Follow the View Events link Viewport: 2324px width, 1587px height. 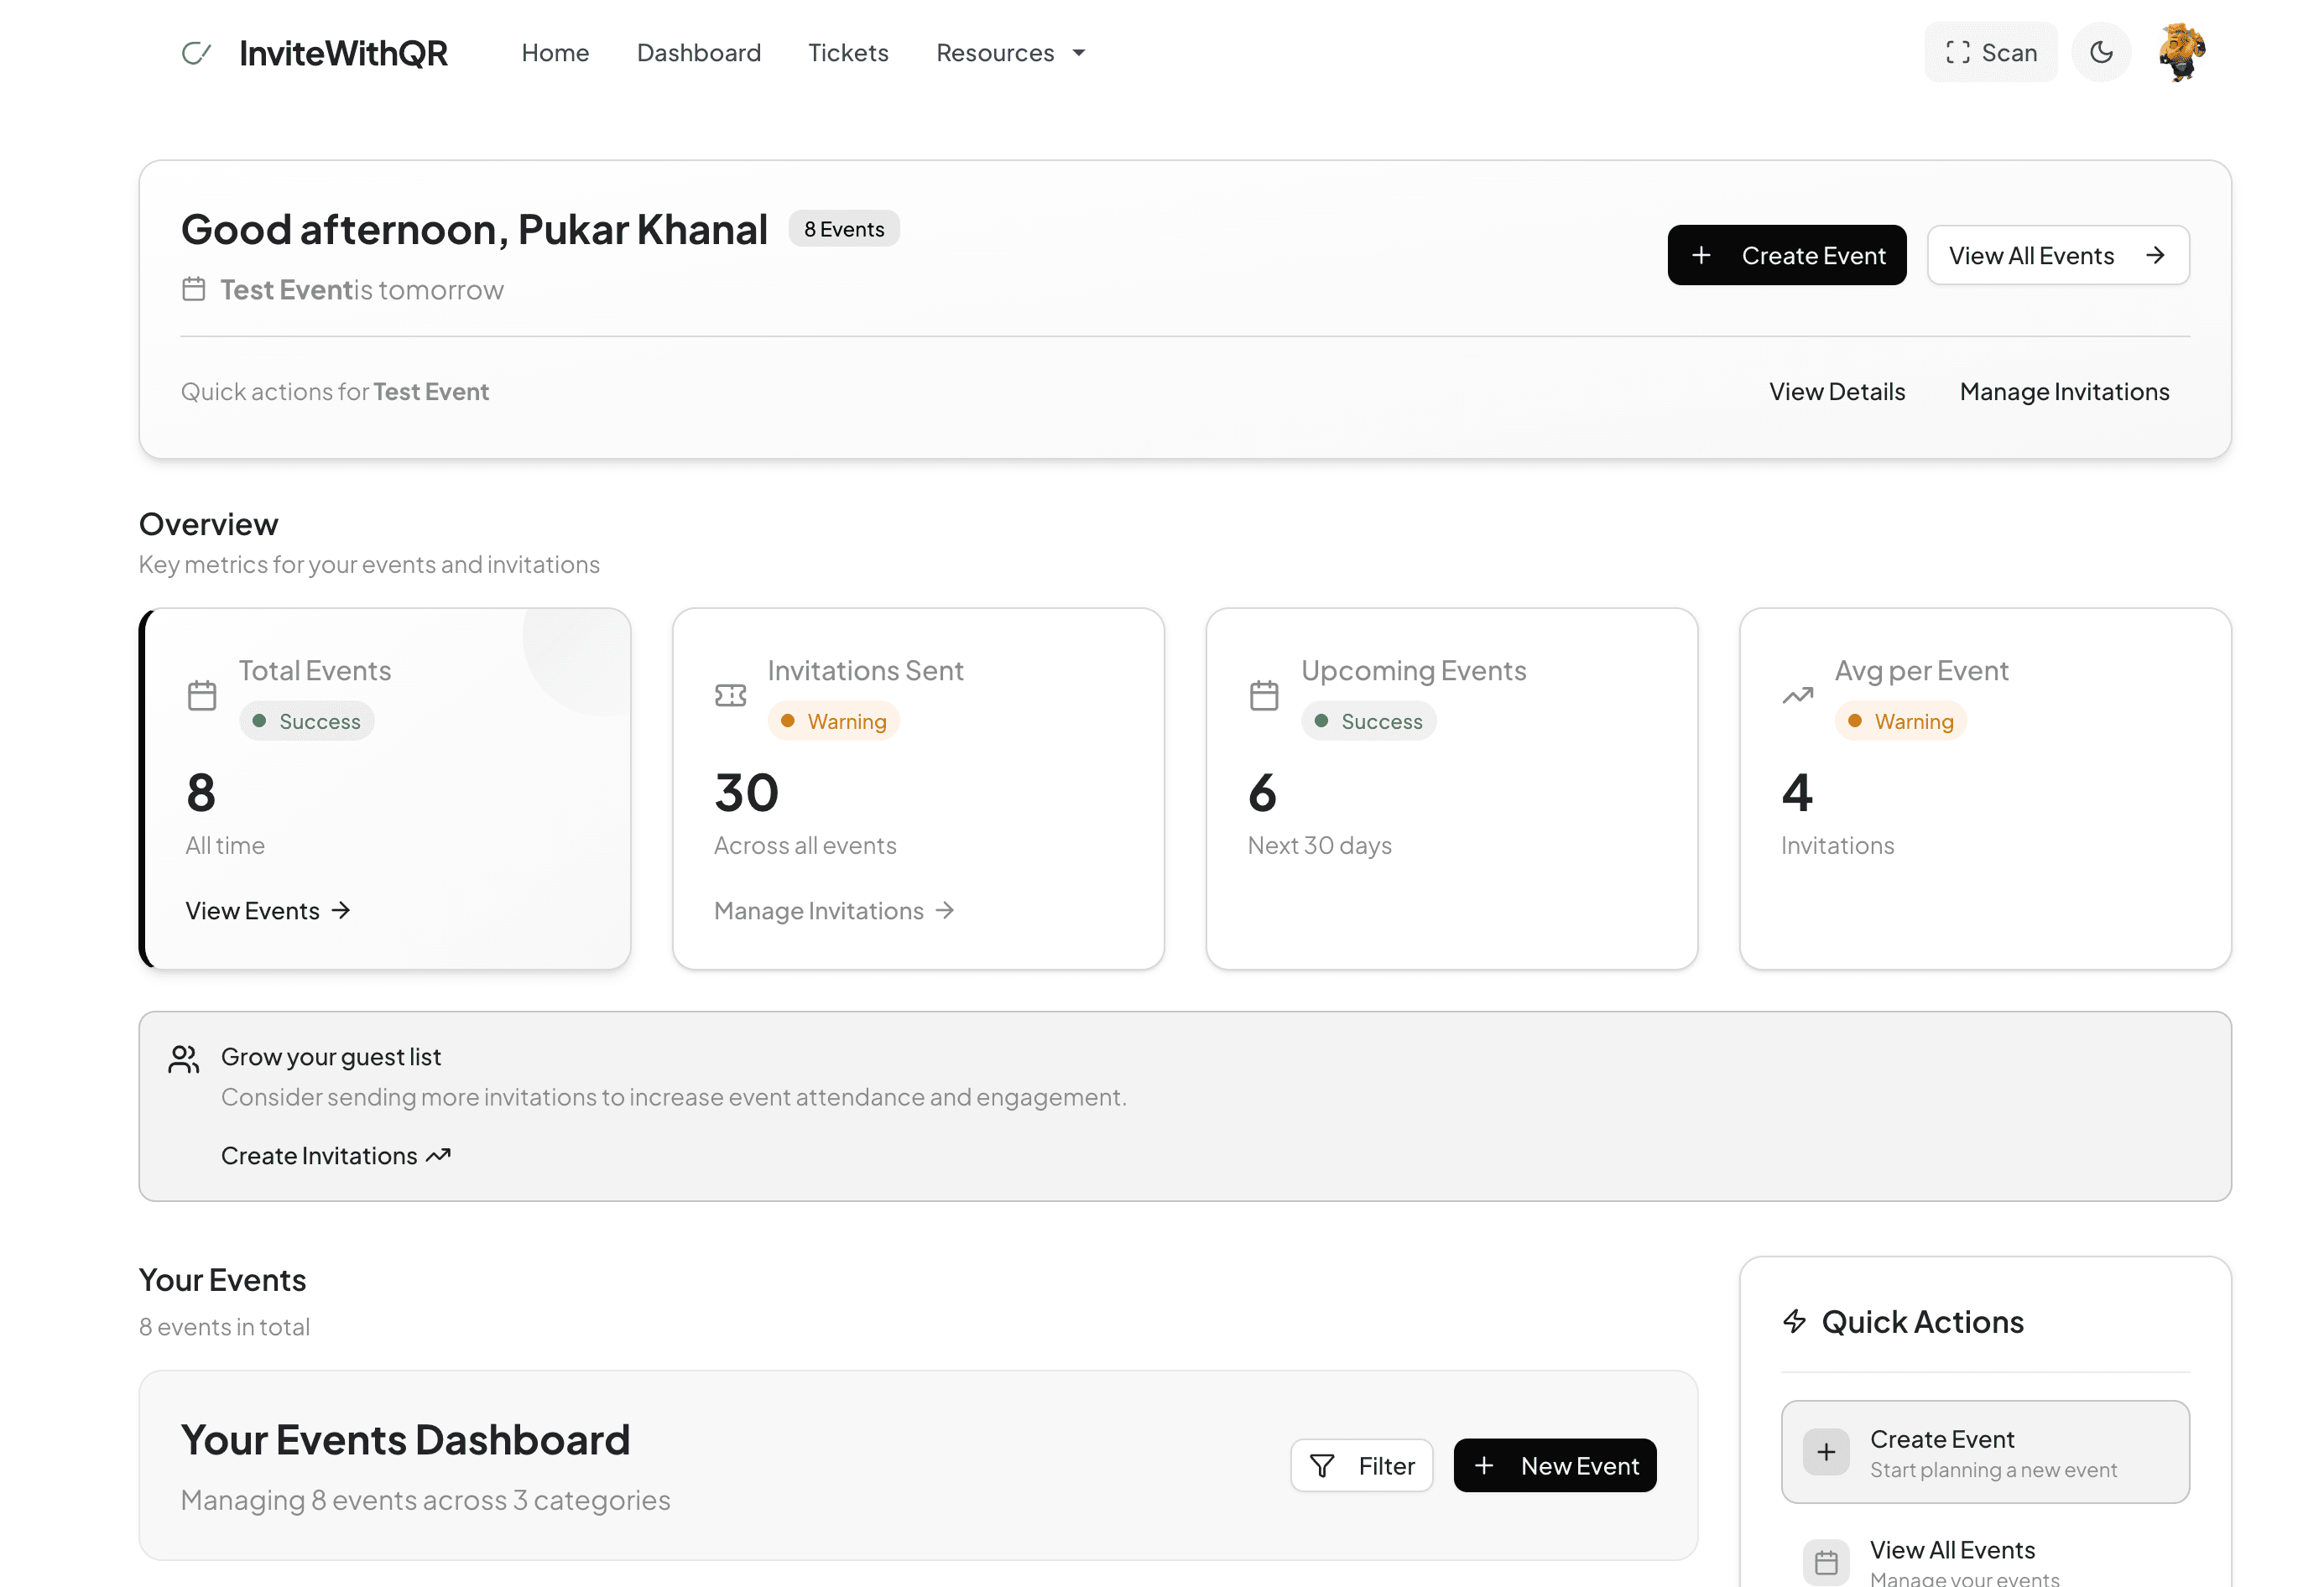coord(268,911)
